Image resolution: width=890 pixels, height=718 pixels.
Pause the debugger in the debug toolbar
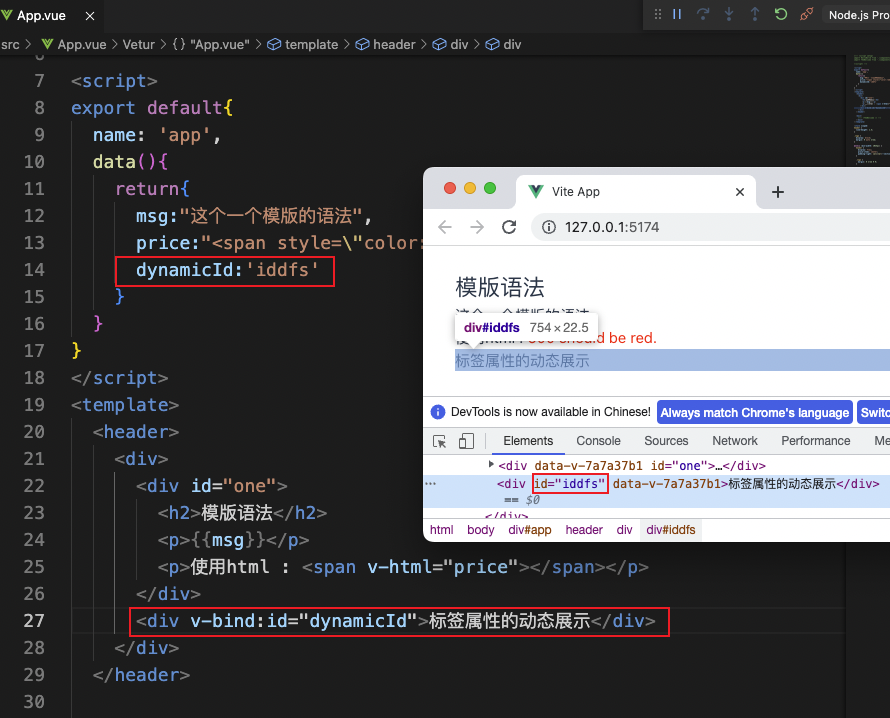point(677,14)
